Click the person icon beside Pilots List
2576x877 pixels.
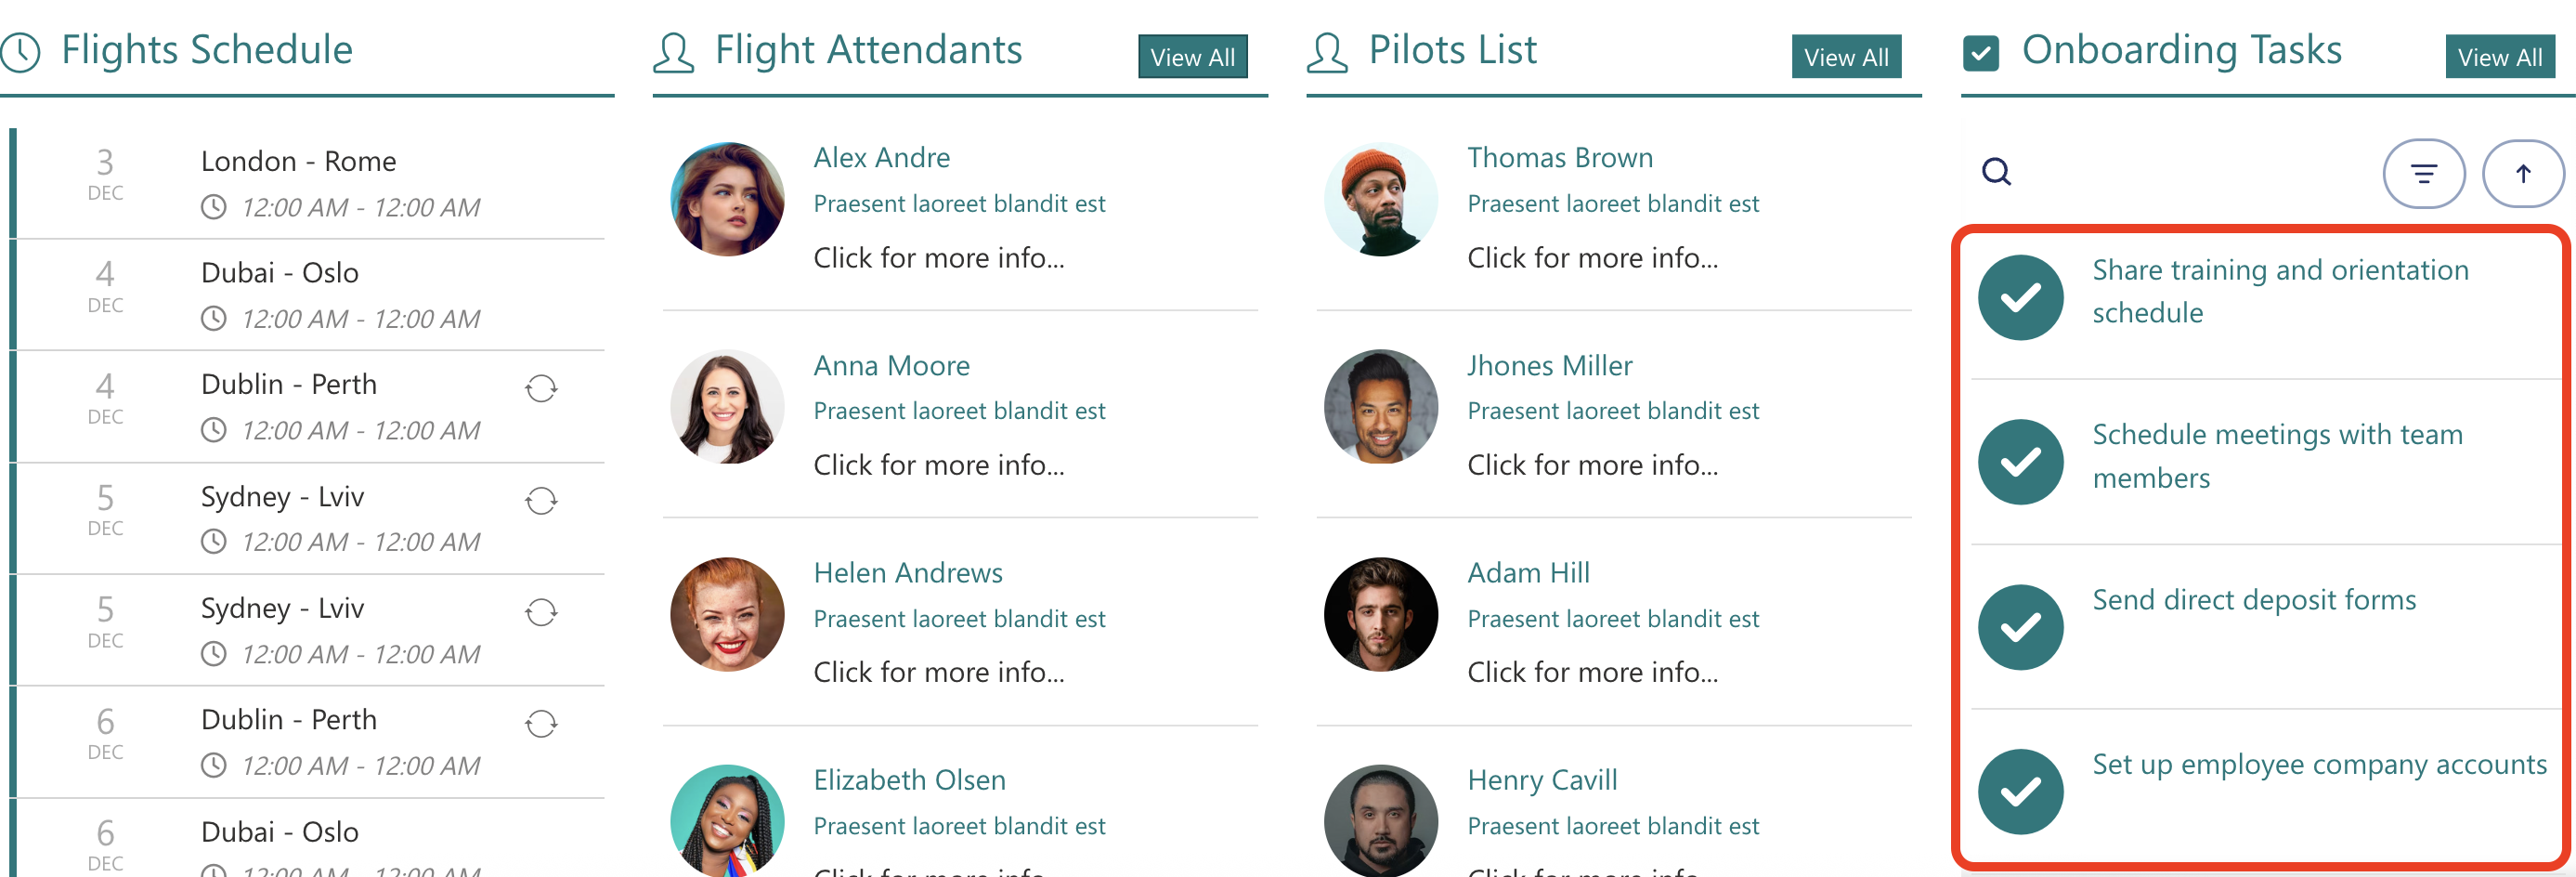[x=1326, y=51]
